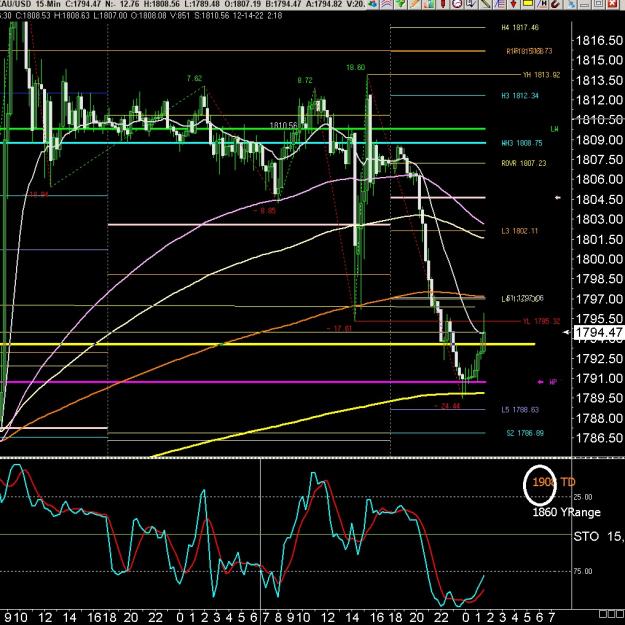The width and height of the screenshot is (625, 625).
Task: Open the red wavy bands indicator icon
Action: click(387, 4)
